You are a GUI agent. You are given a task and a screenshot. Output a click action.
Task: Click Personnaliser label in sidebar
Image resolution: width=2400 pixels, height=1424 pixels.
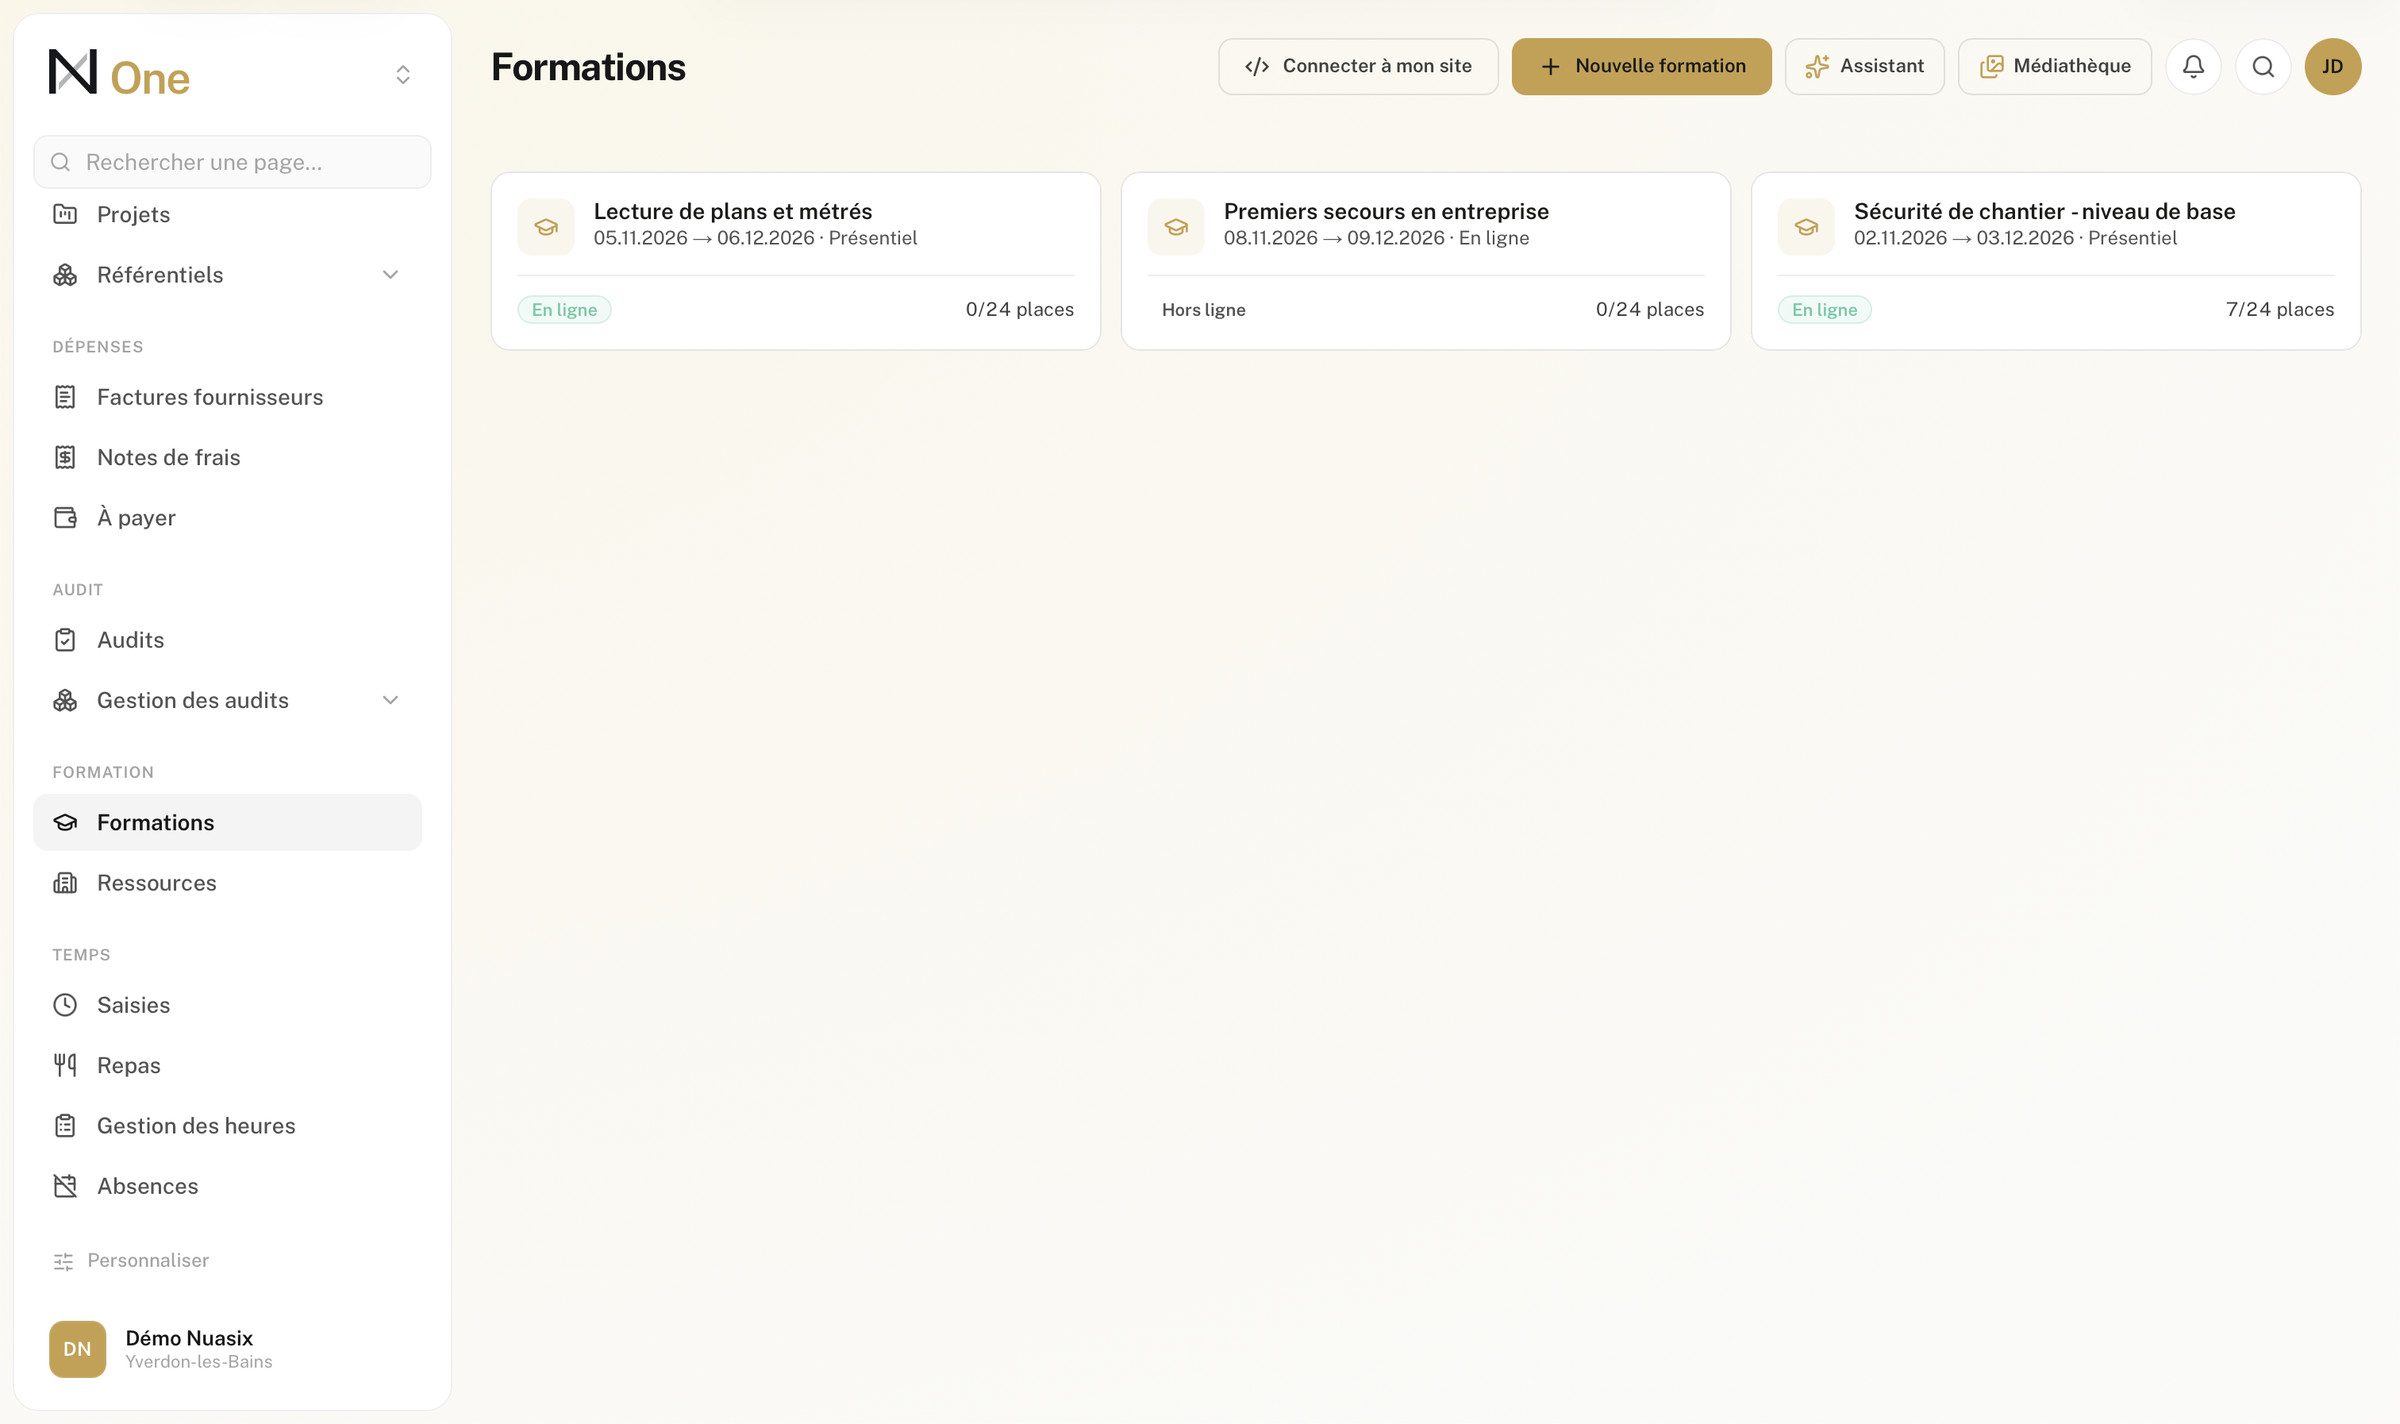[x=148, y=1260]
